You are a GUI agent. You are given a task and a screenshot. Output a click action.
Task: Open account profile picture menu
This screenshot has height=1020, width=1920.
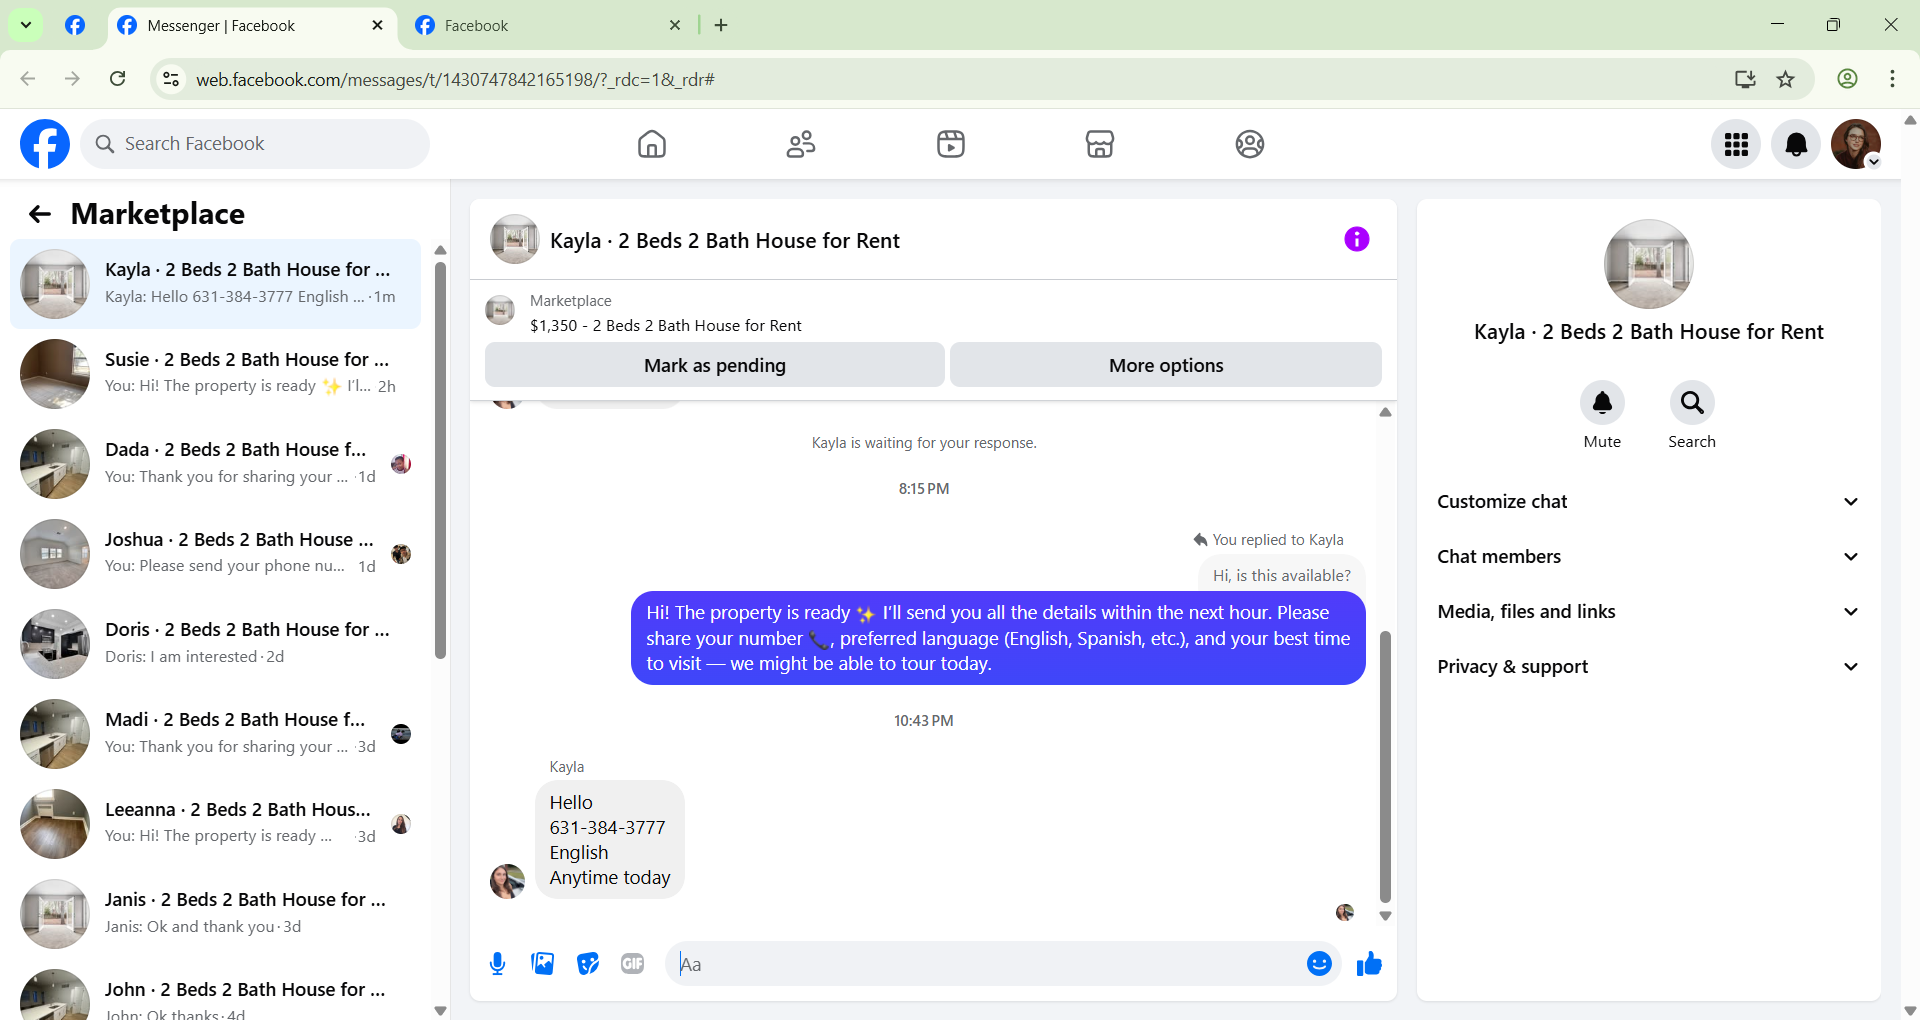point(1856,144)
